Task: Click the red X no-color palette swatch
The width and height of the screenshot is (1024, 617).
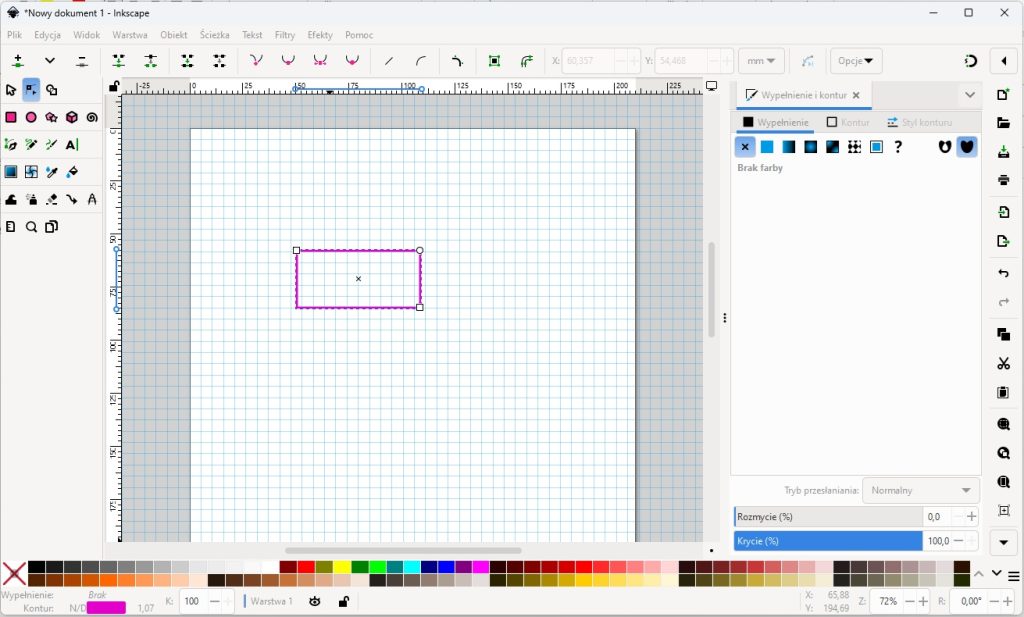Action: 14,574
